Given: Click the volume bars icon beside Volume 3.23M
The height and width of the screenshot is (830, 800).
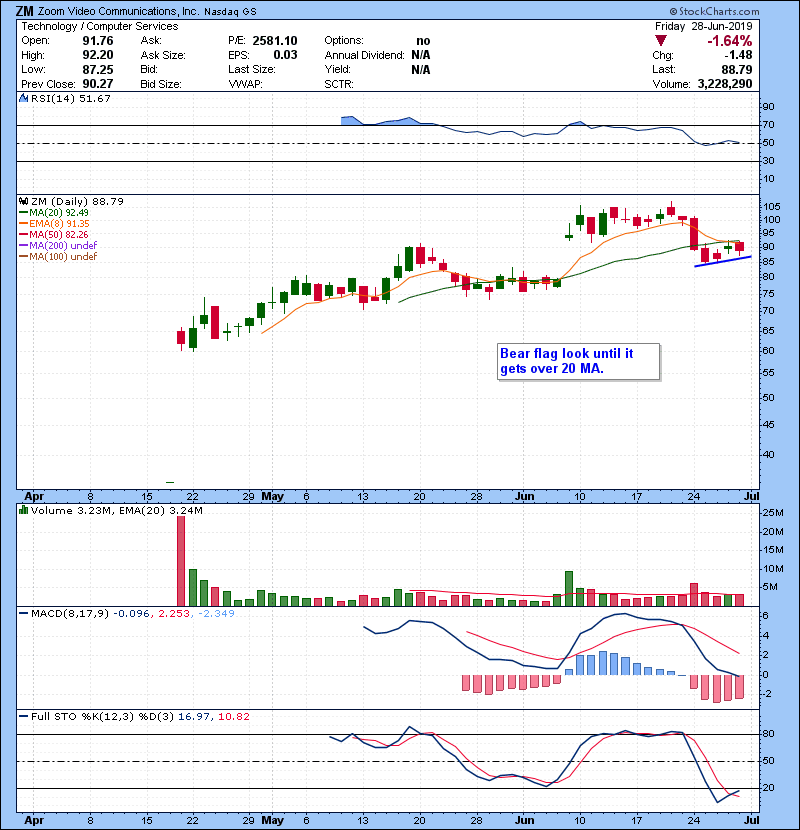Looking at the screenshot, I should [x=24, y=510].
